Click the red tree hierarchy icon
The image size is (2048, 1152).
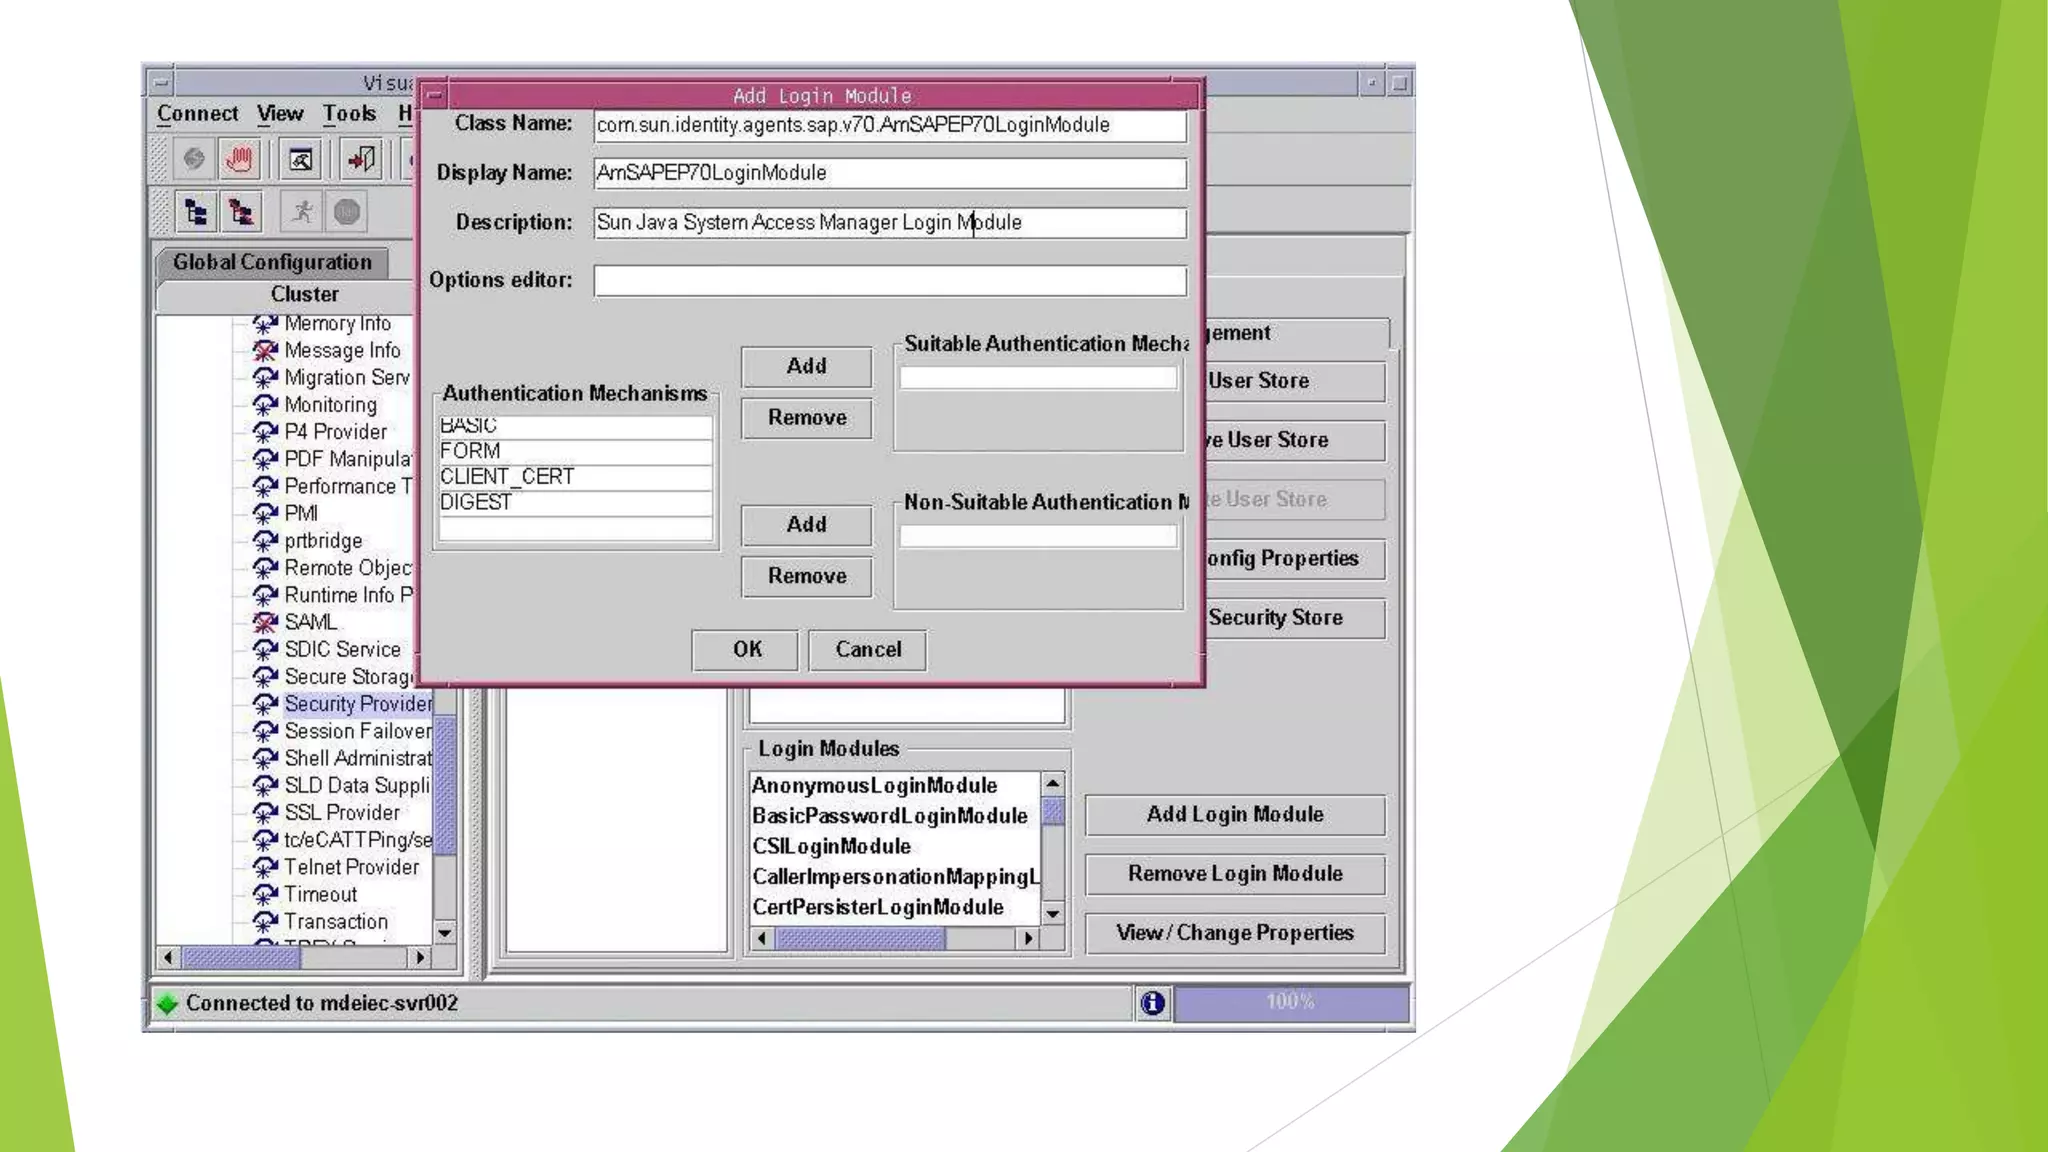coord(241,212)
